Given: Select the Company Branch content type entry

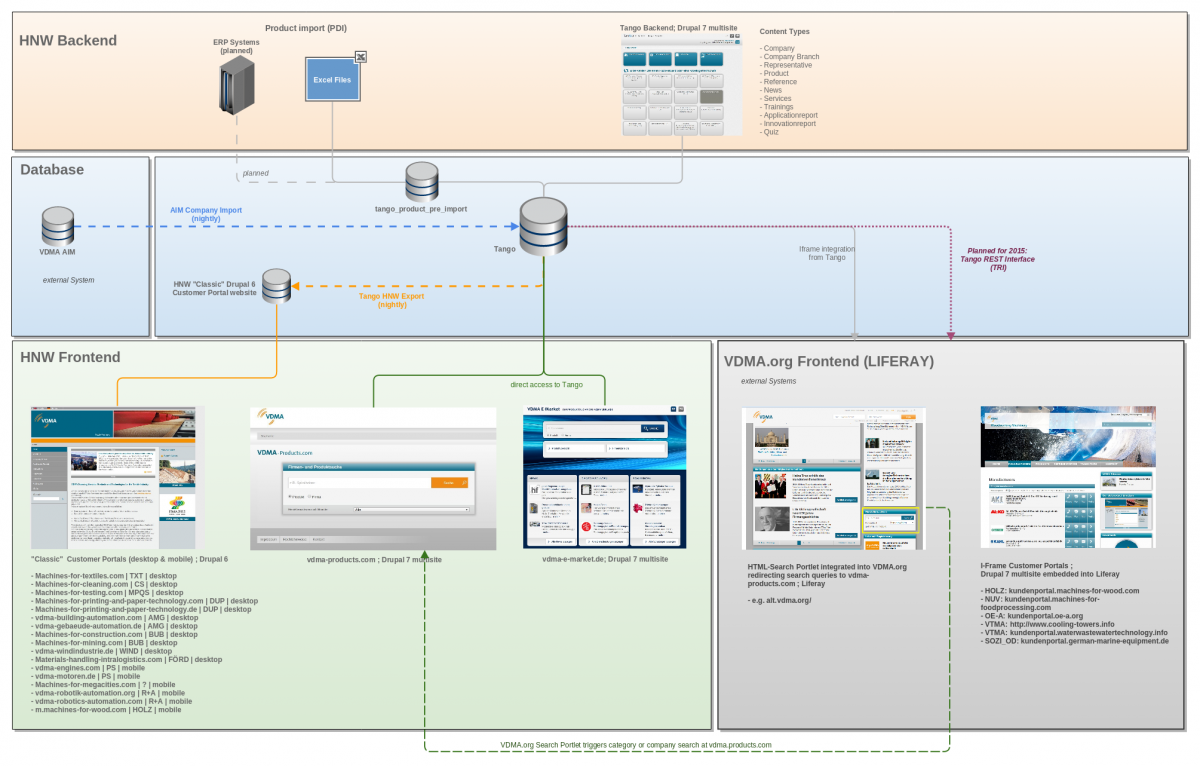Looking at the screenshot, I should click(790, 57).
